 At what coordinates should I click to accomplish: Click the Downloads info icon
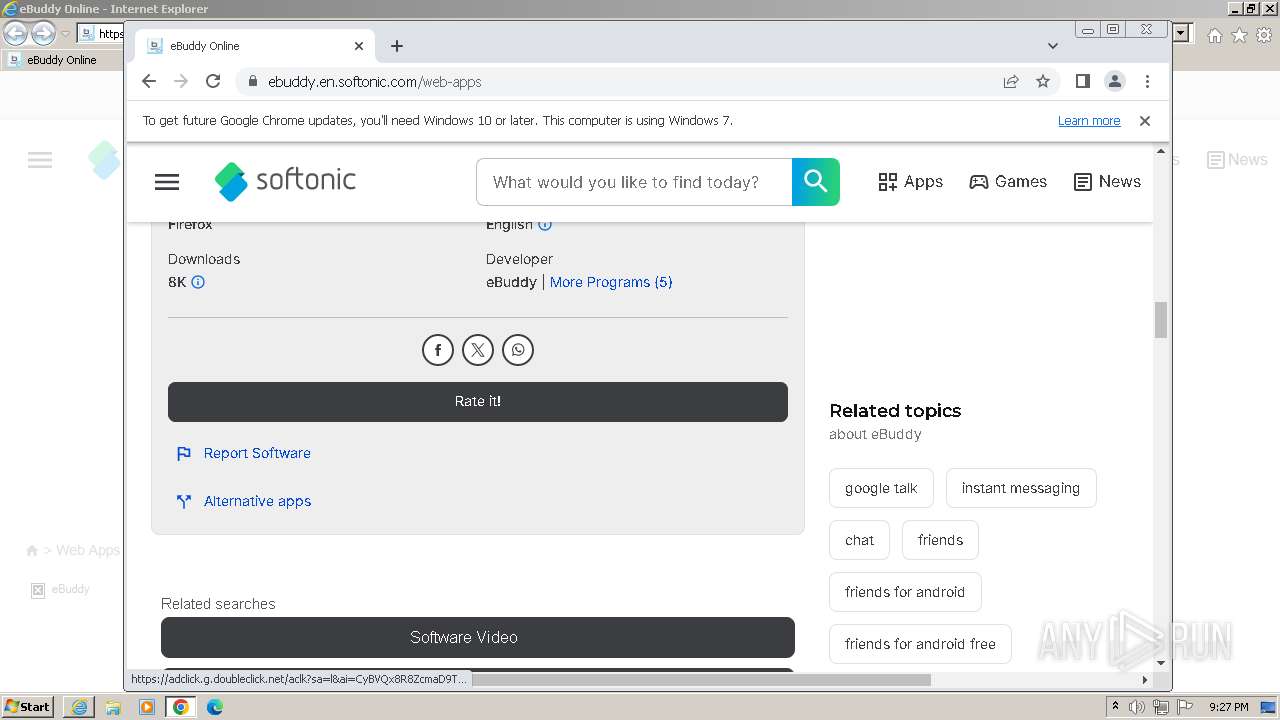point(198,282)
